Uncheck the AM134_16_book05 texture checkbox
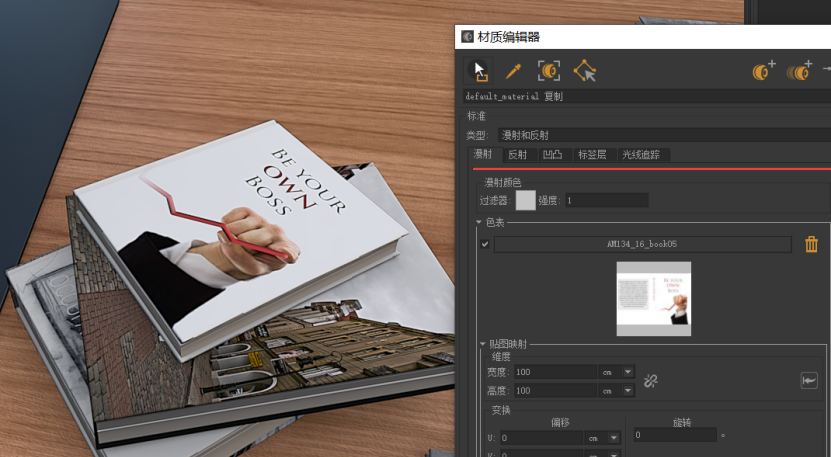Viewport: 831px width, 457px height. click(x=484, y=244)
